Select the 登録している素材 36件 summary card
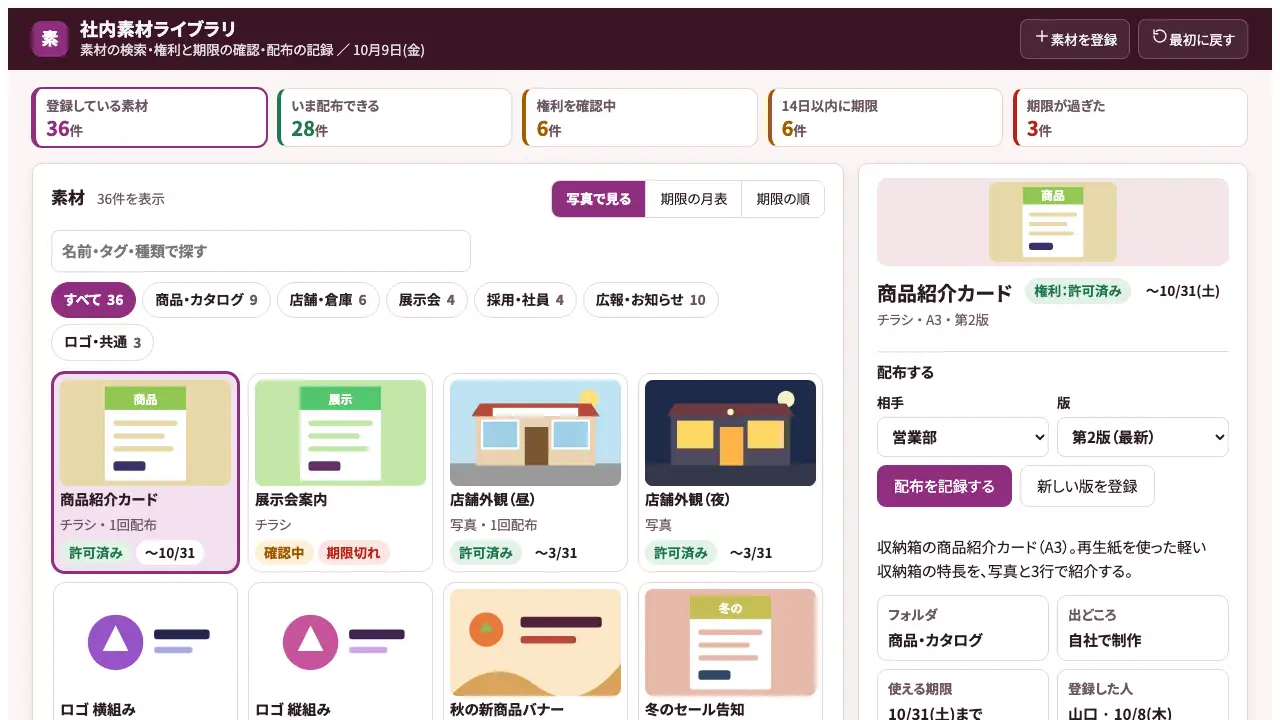This screenshot has width=1280, height=720. click(x=150, y=117)
